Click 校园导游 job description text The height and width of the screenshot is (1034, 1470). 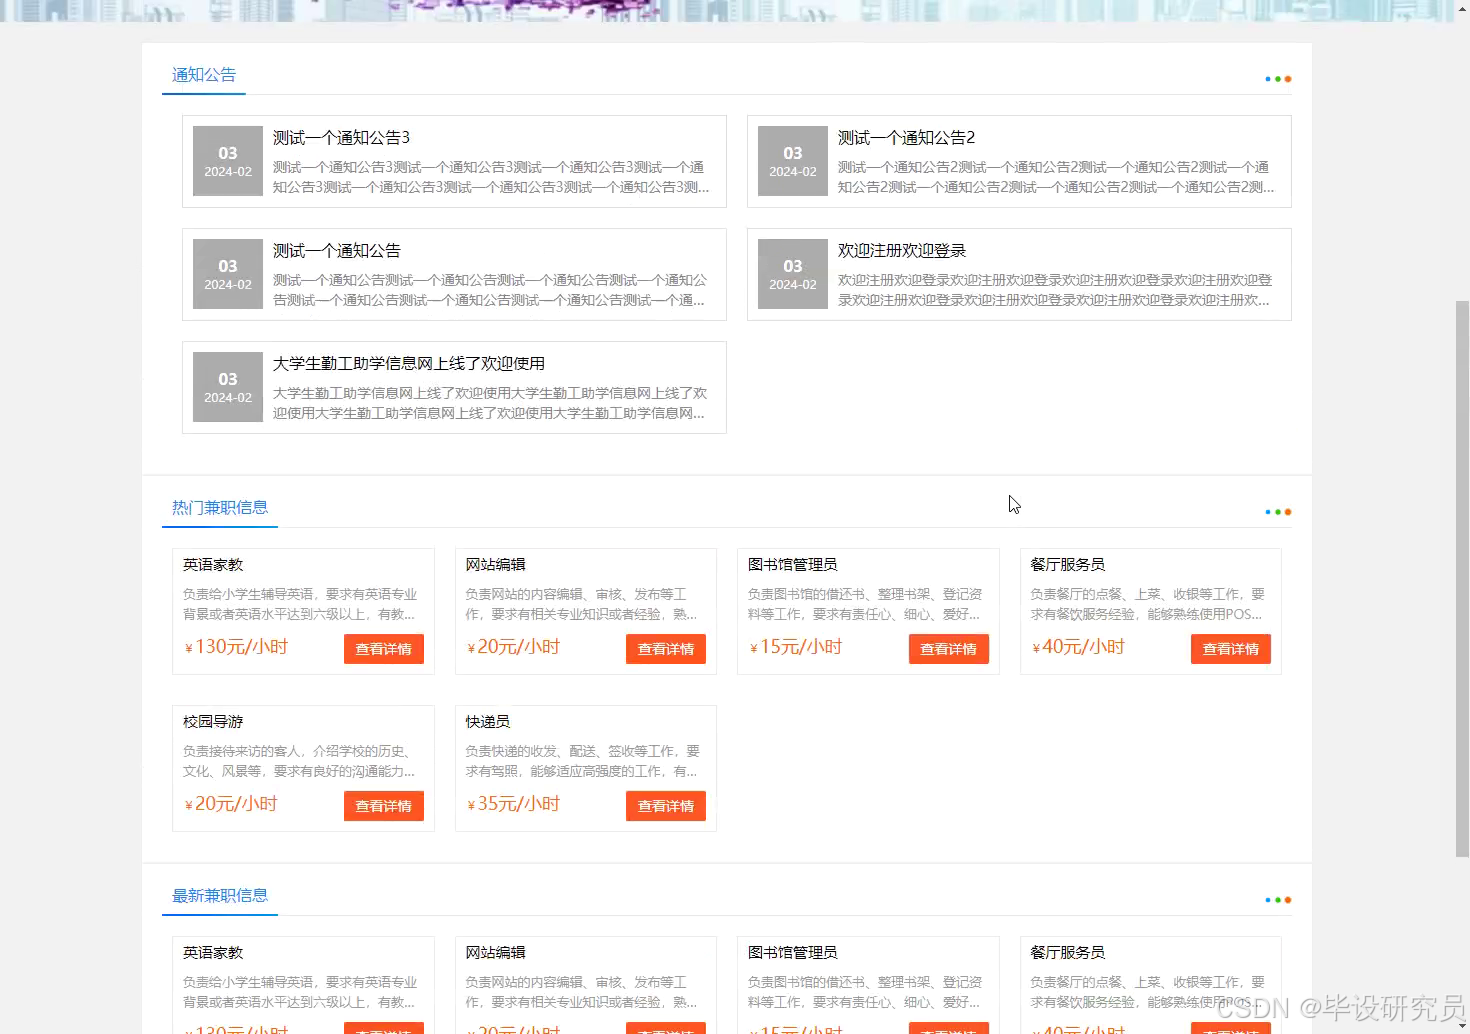299,761
